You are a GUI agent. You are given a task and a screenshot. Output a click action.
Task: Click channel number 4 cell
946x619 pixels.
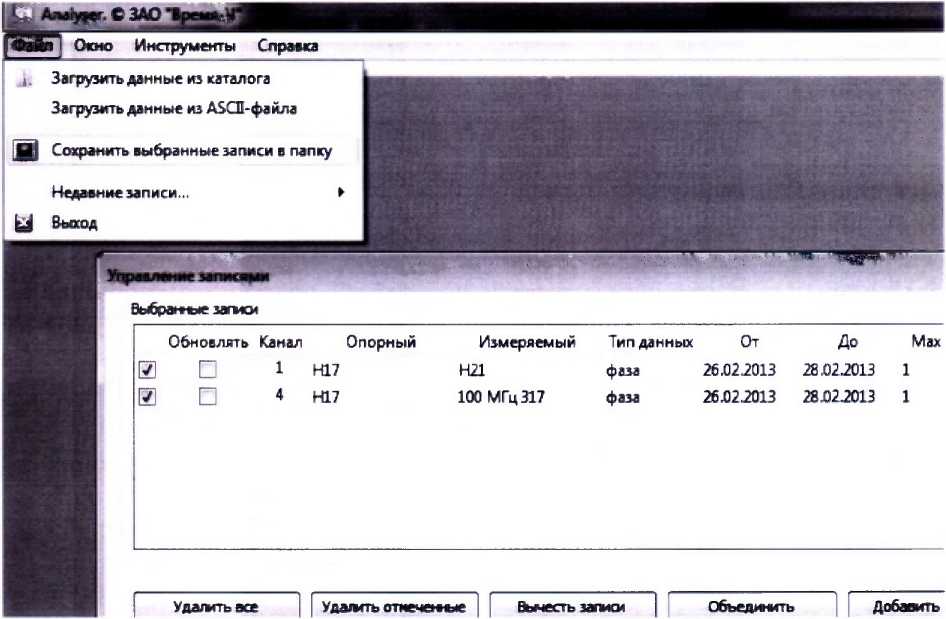(279, 395)
